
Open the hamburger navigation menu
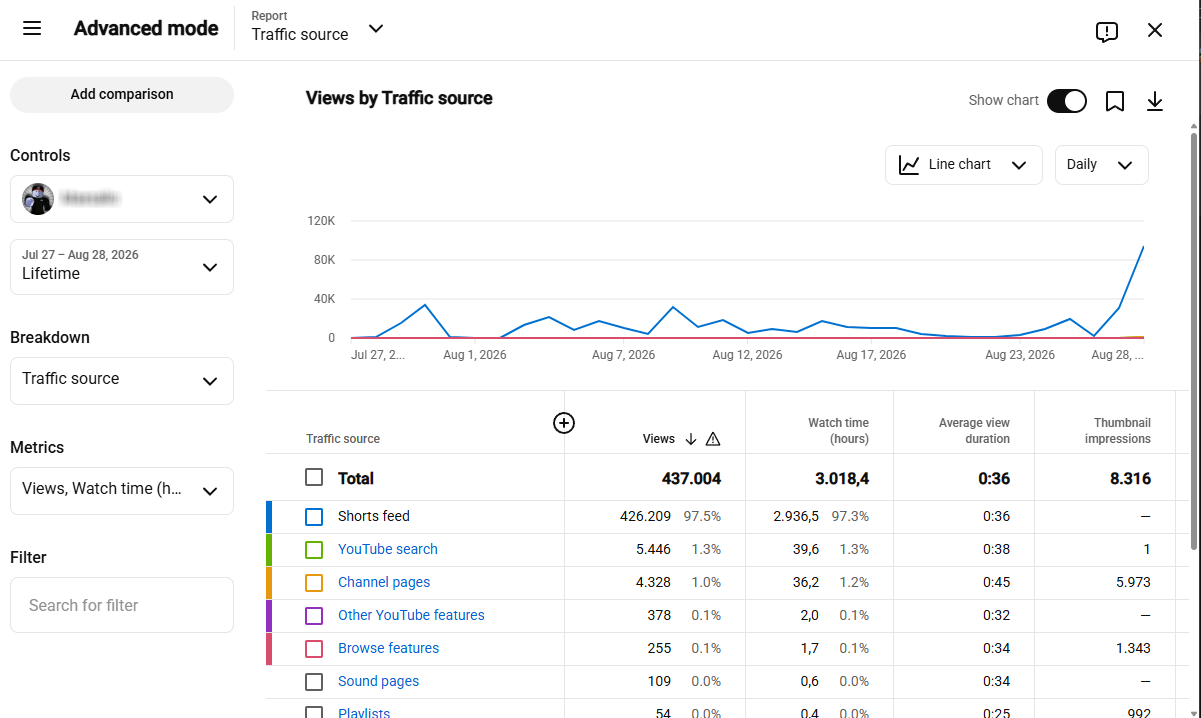[x=32, y=29]
